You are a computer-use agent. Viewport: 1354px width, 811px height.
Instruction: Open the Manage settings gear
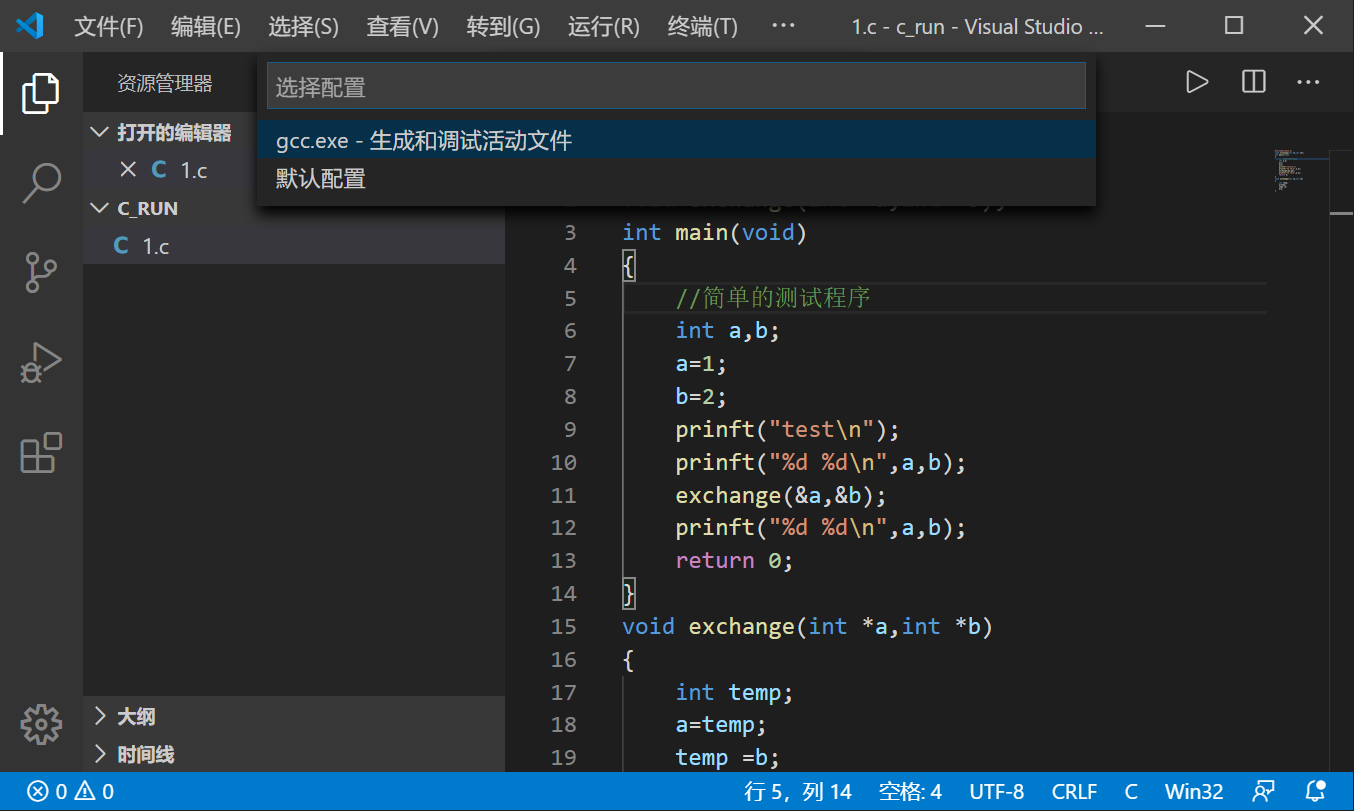(40, 724)
